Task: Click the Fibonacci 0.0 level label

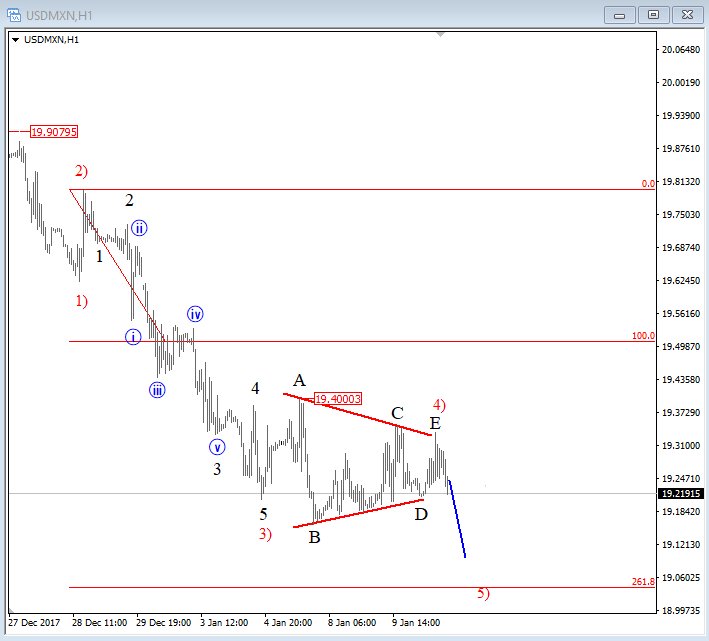Action: tap(648, 184)
